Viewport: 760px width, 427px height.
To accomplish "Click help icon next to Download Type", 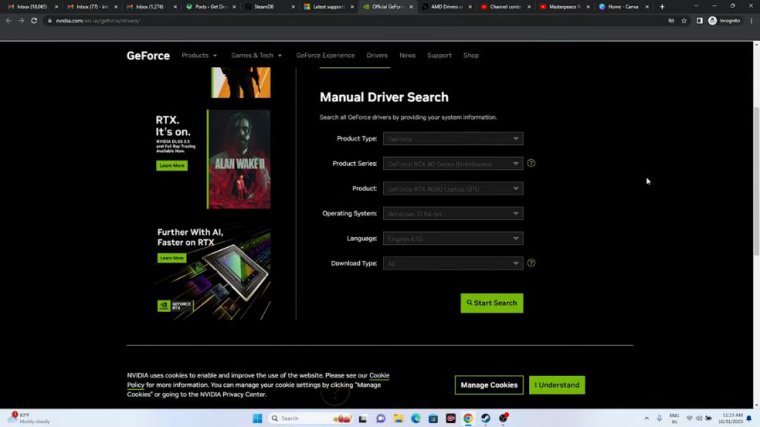I will tap(531, 263).
